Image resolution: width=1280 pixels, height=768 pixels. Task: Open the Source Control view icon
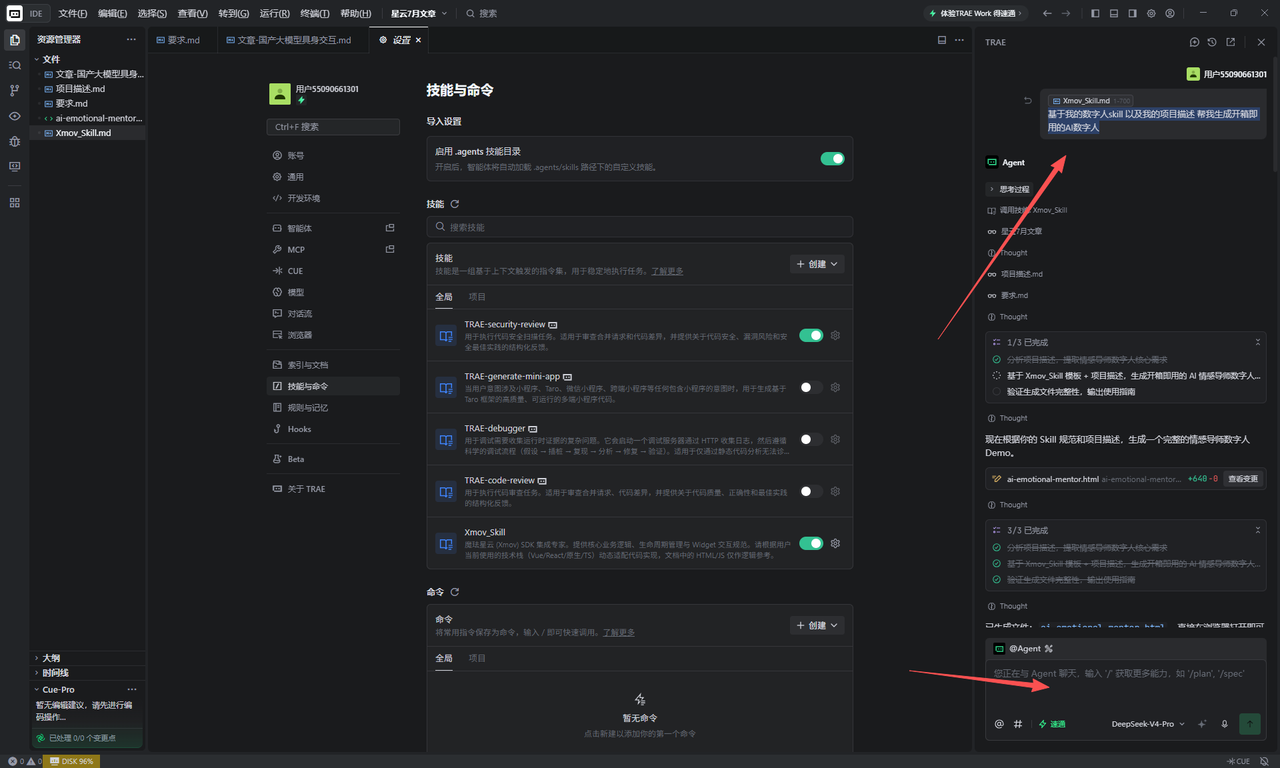click(x=14, y=90)
